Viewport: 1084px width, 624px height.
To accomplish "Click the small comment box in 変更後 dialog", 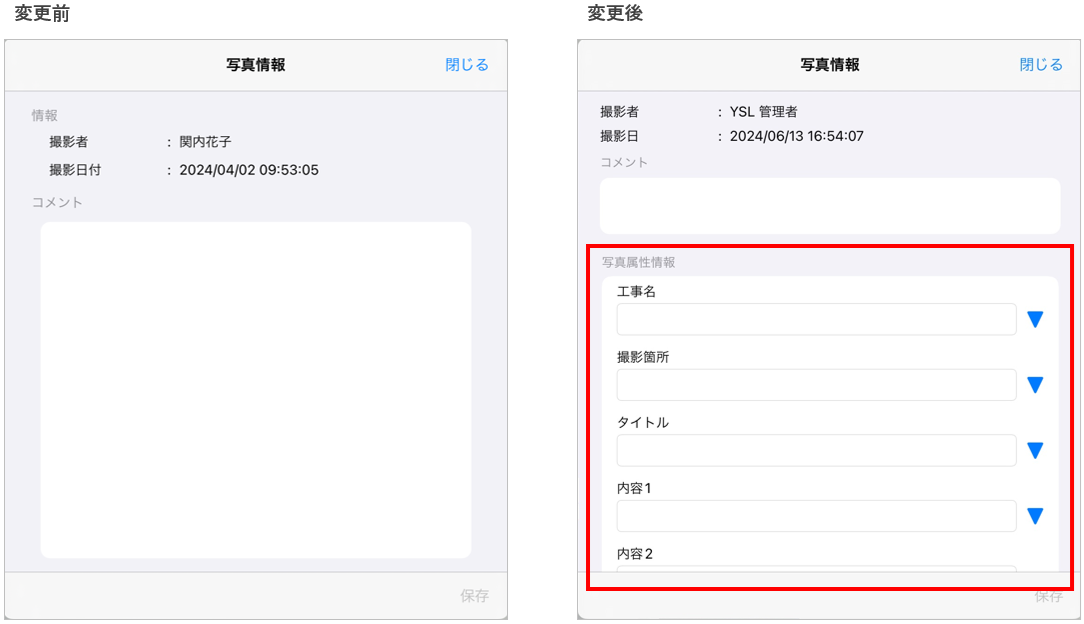I will point(830,206).
